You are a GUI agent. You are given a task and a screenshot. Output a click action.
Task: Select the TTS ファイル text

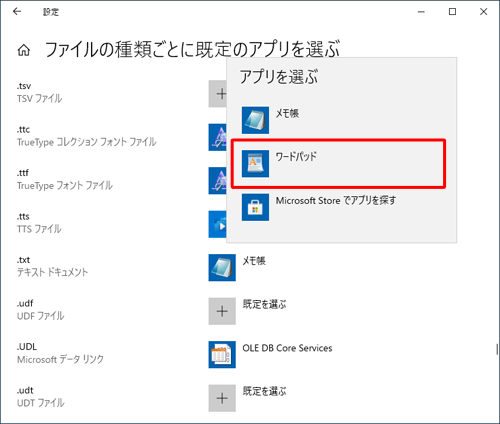[x=39, y=229]
